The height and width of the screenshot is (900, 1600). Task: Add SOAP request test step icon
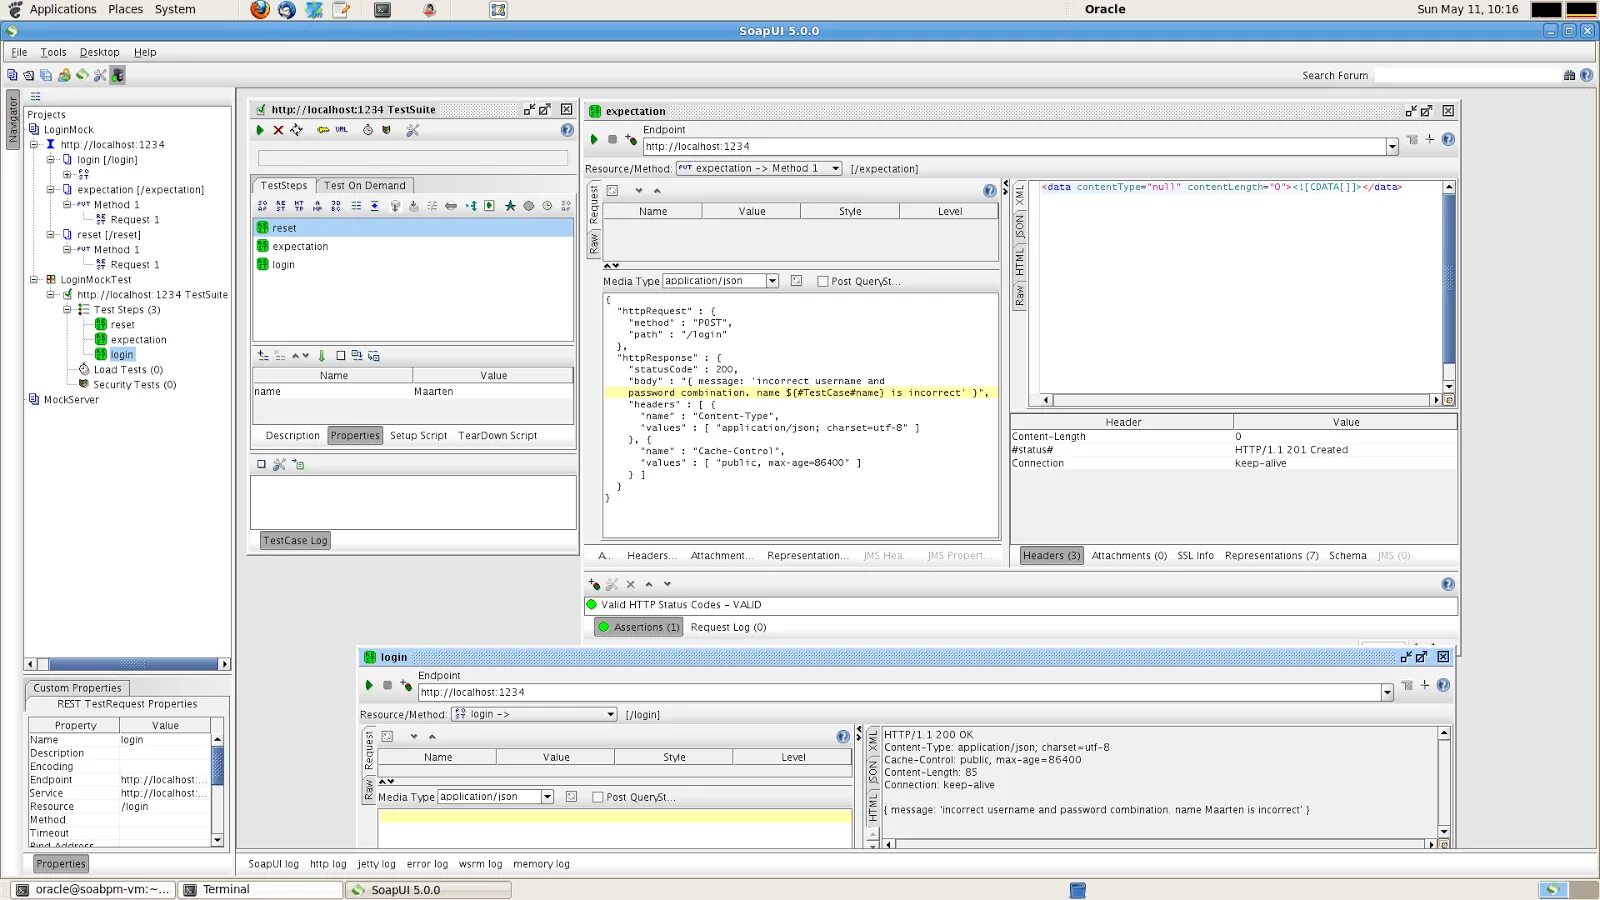[263, 206]
